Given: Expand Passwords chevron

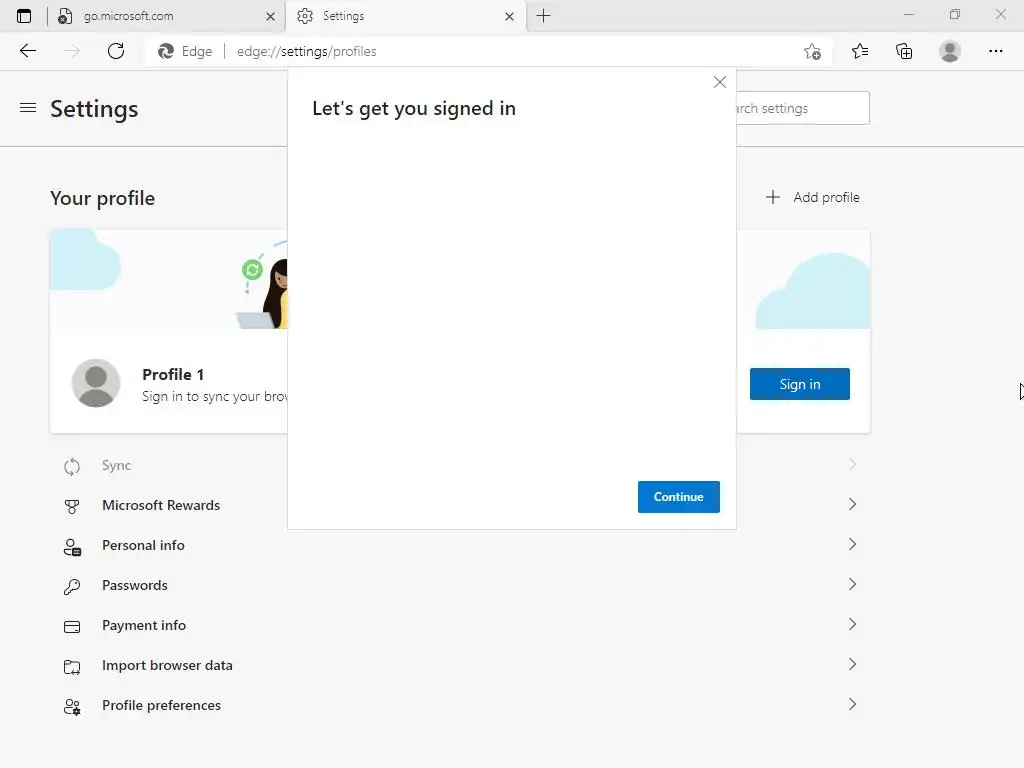Looking at the screenshot, I should (x=852, y=584).
